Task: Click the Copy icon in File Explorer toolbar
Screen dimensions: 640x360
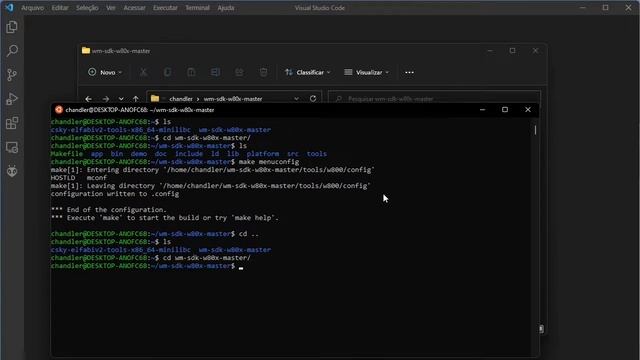Action: (x=167, y=72)
